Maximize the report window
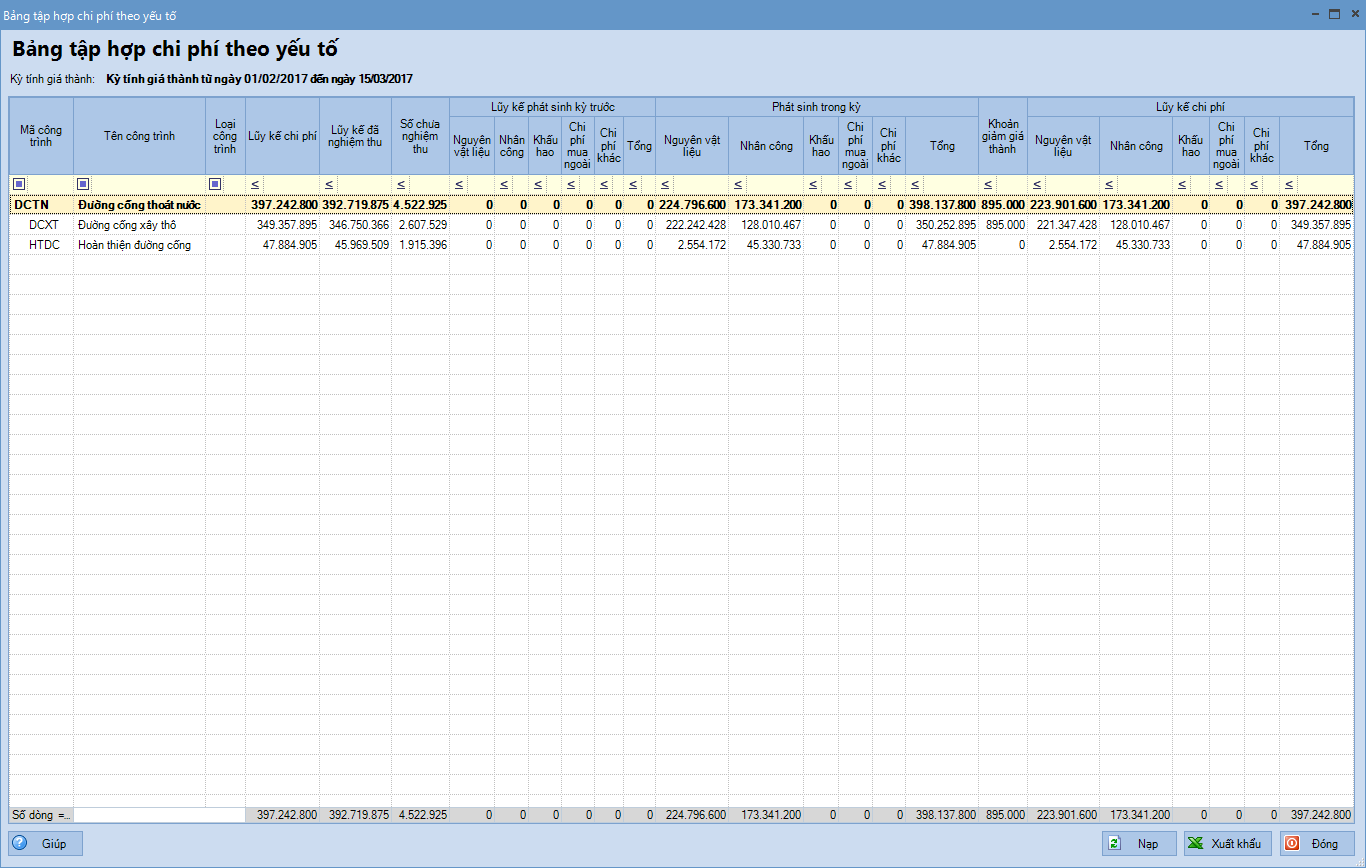The height and width of the screenshot is (868, 1366). 1334,14
